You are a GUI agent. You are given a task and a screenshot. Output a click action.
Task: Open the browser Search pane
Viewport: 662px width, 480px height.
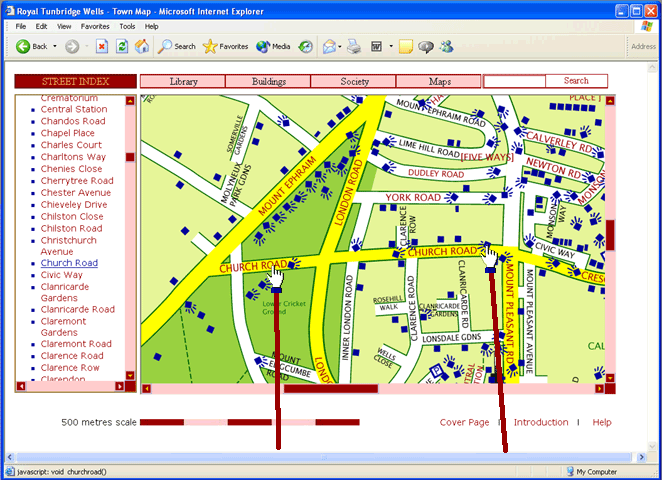tap(177, 46)
